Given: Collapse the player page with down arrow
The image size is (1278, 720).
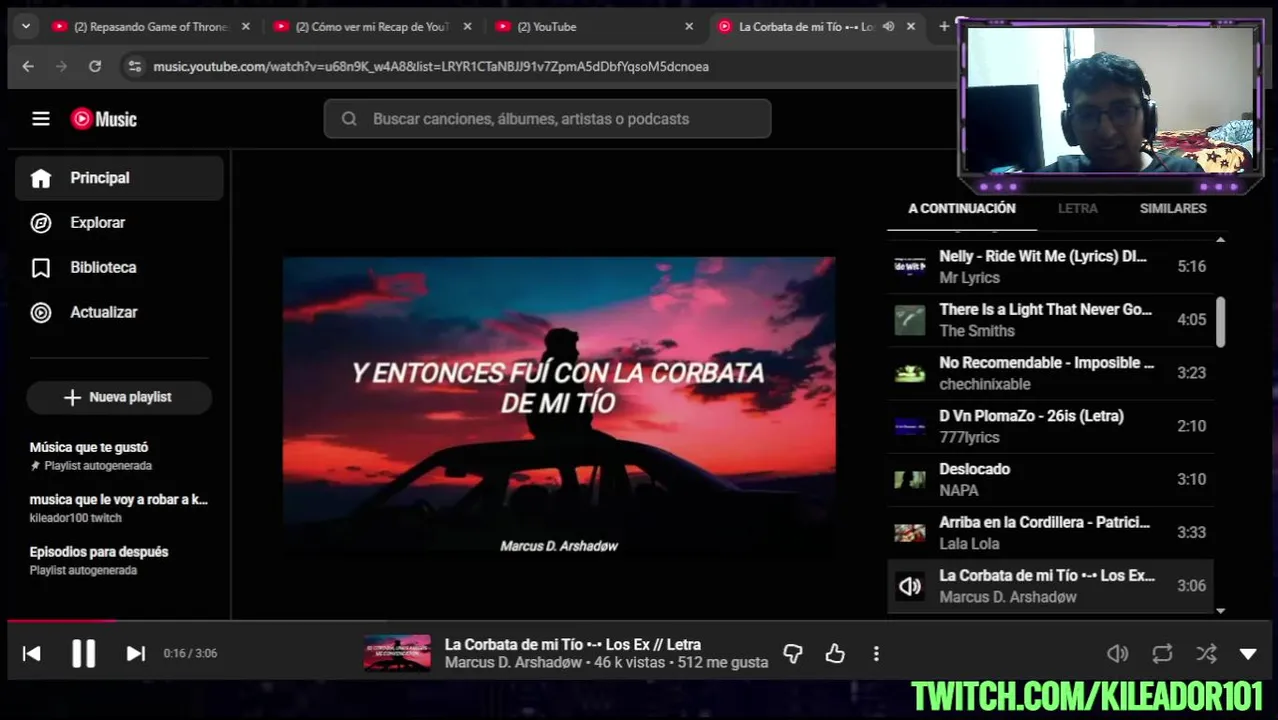Looking at the screenshot, I should (1248, 653).
